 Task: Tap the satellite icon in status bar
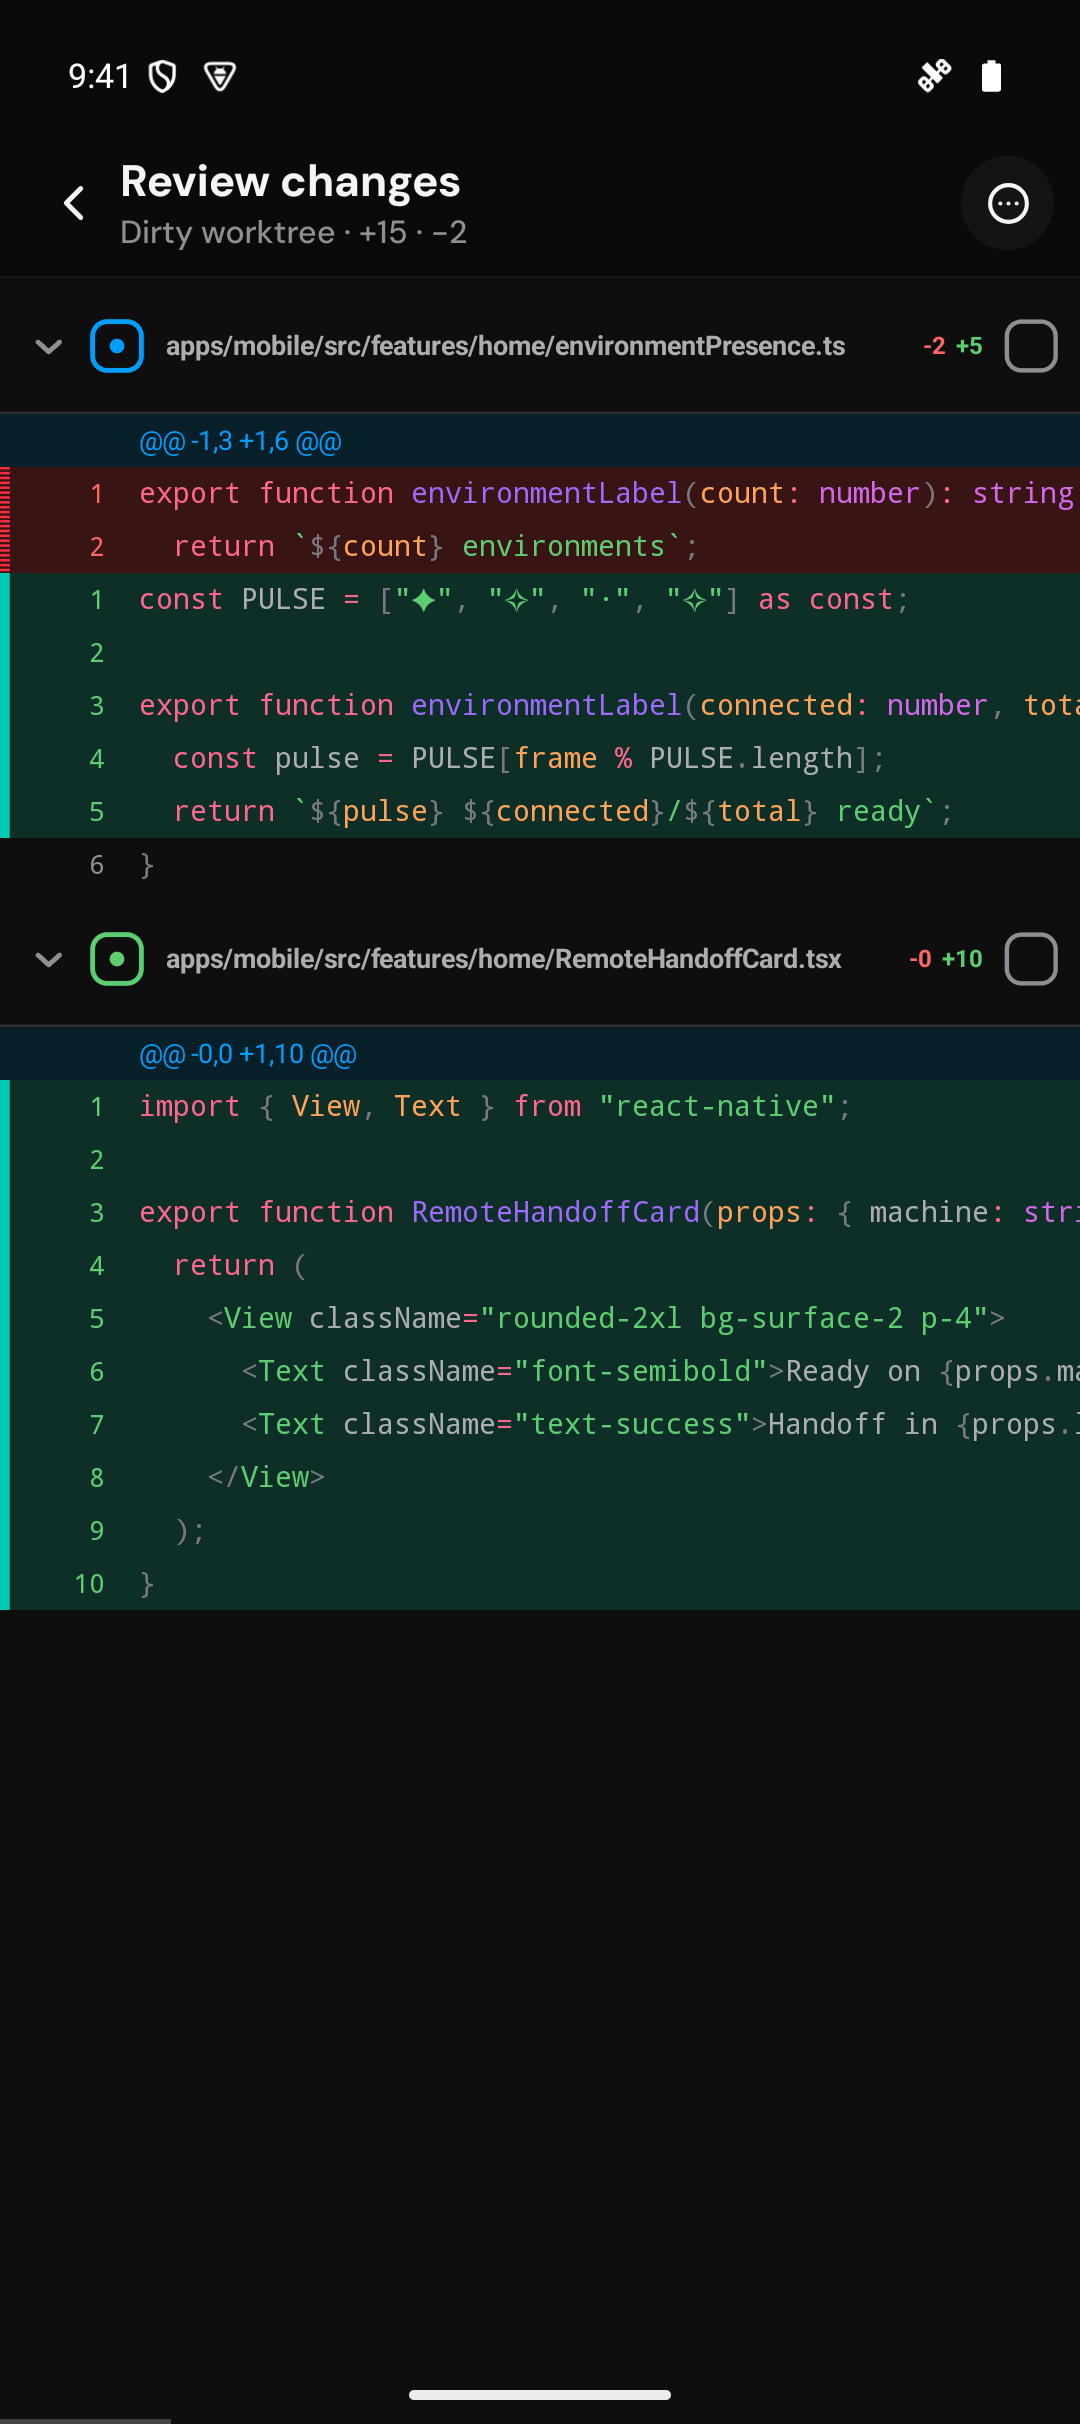(x=934, y=76)
